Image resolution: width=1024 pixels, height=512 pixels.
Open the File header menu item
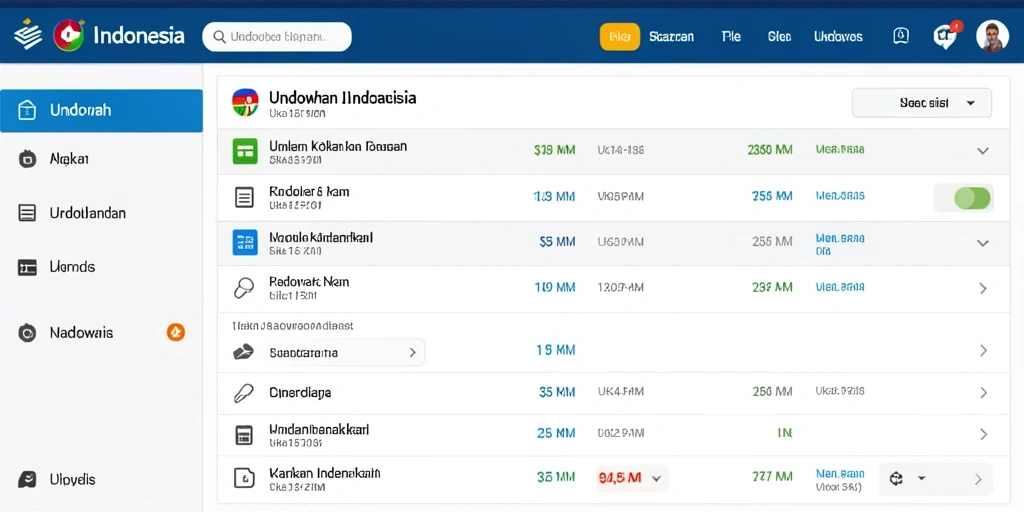coord(731,37)
